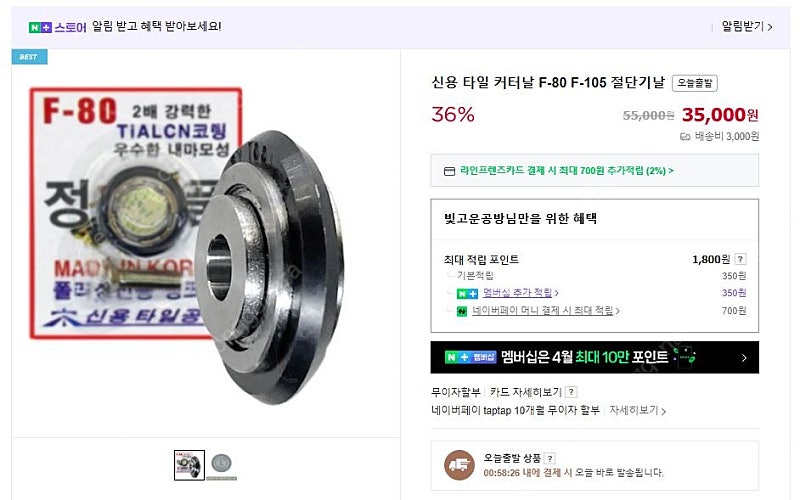Expand taptap 무이자 할부 자세히보기
This screenshot has width=800, height=500.
click(x=637, y=410)
